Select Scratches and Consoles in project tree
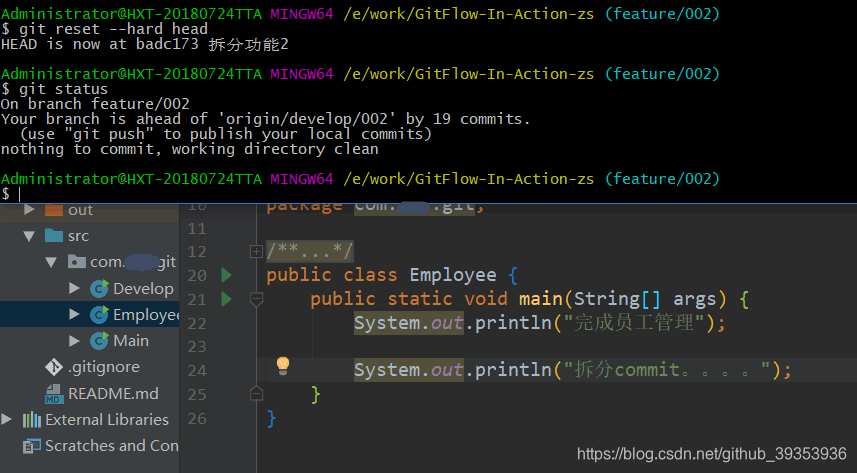The width and height of the screenshot is (857, 473). [x=112, y=446]
